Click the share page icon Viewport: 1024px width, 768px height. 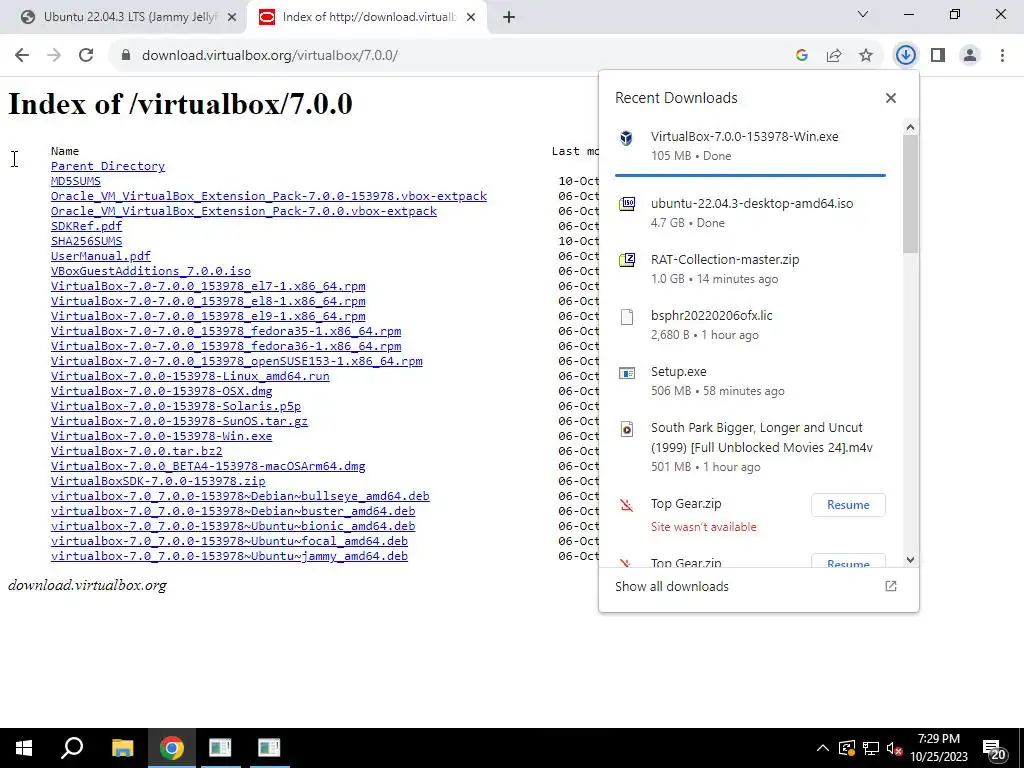[834, 56]
